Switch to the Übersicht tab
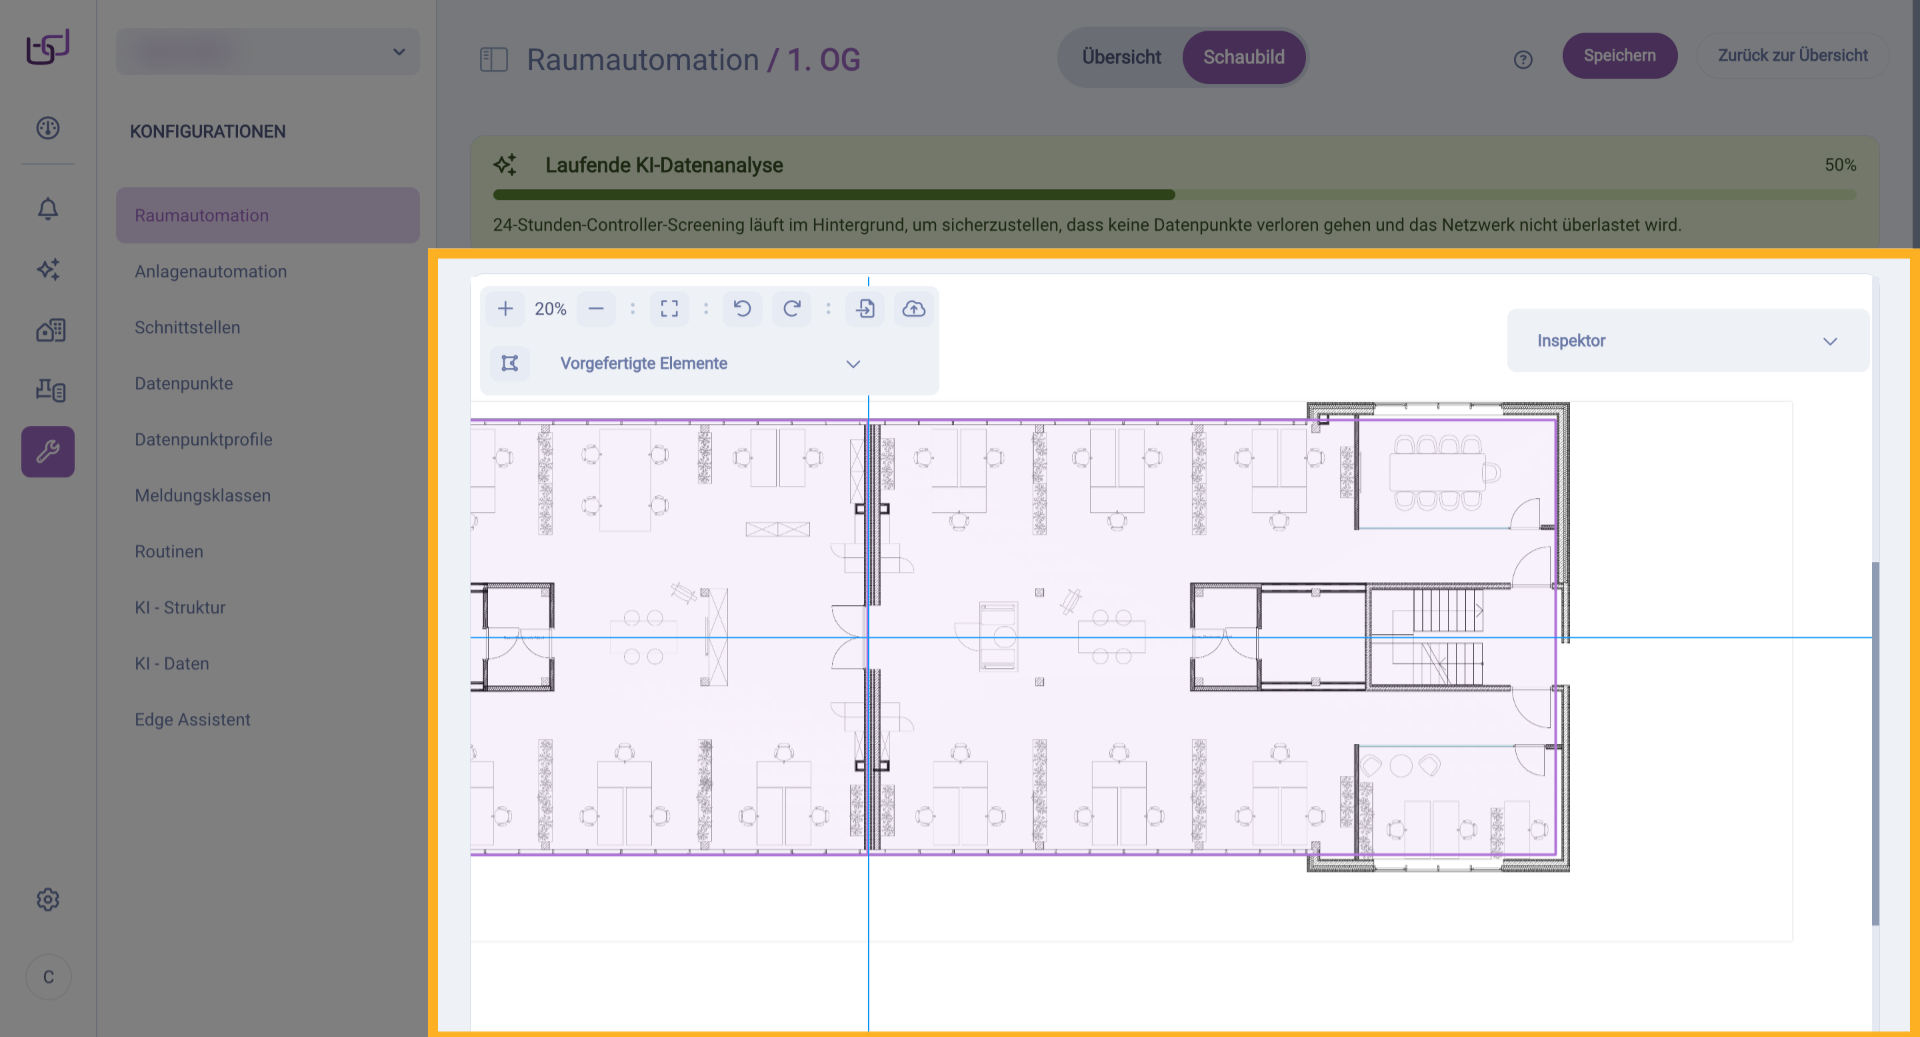The width and height of the screenshot is (1920, 1037). coord(1121,57)
